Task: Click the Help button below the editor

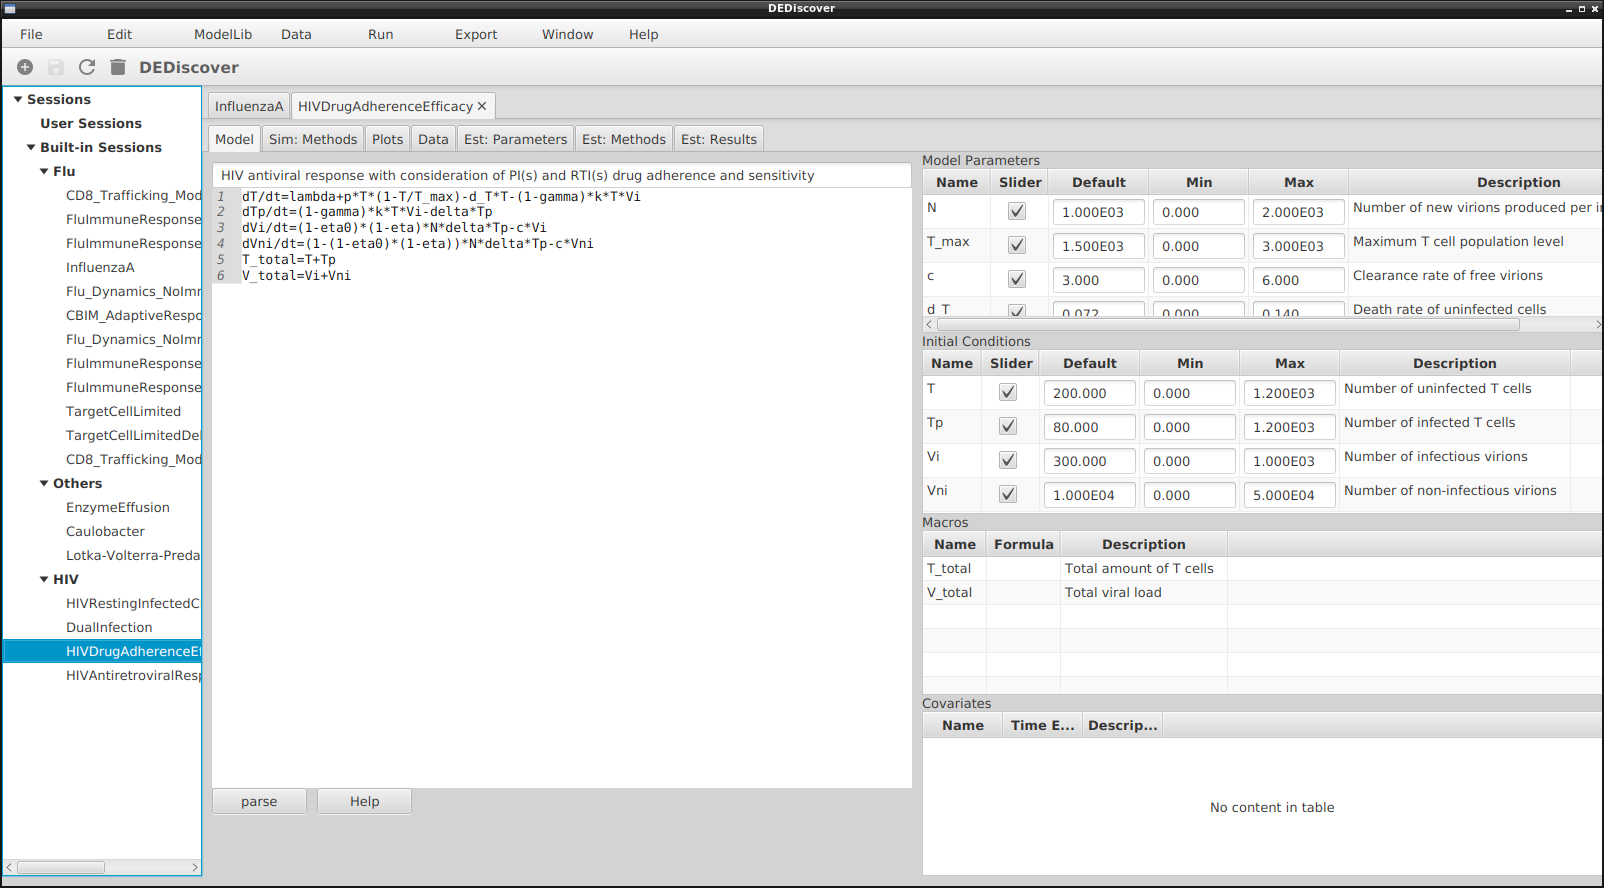Action: tap(364, 801)
